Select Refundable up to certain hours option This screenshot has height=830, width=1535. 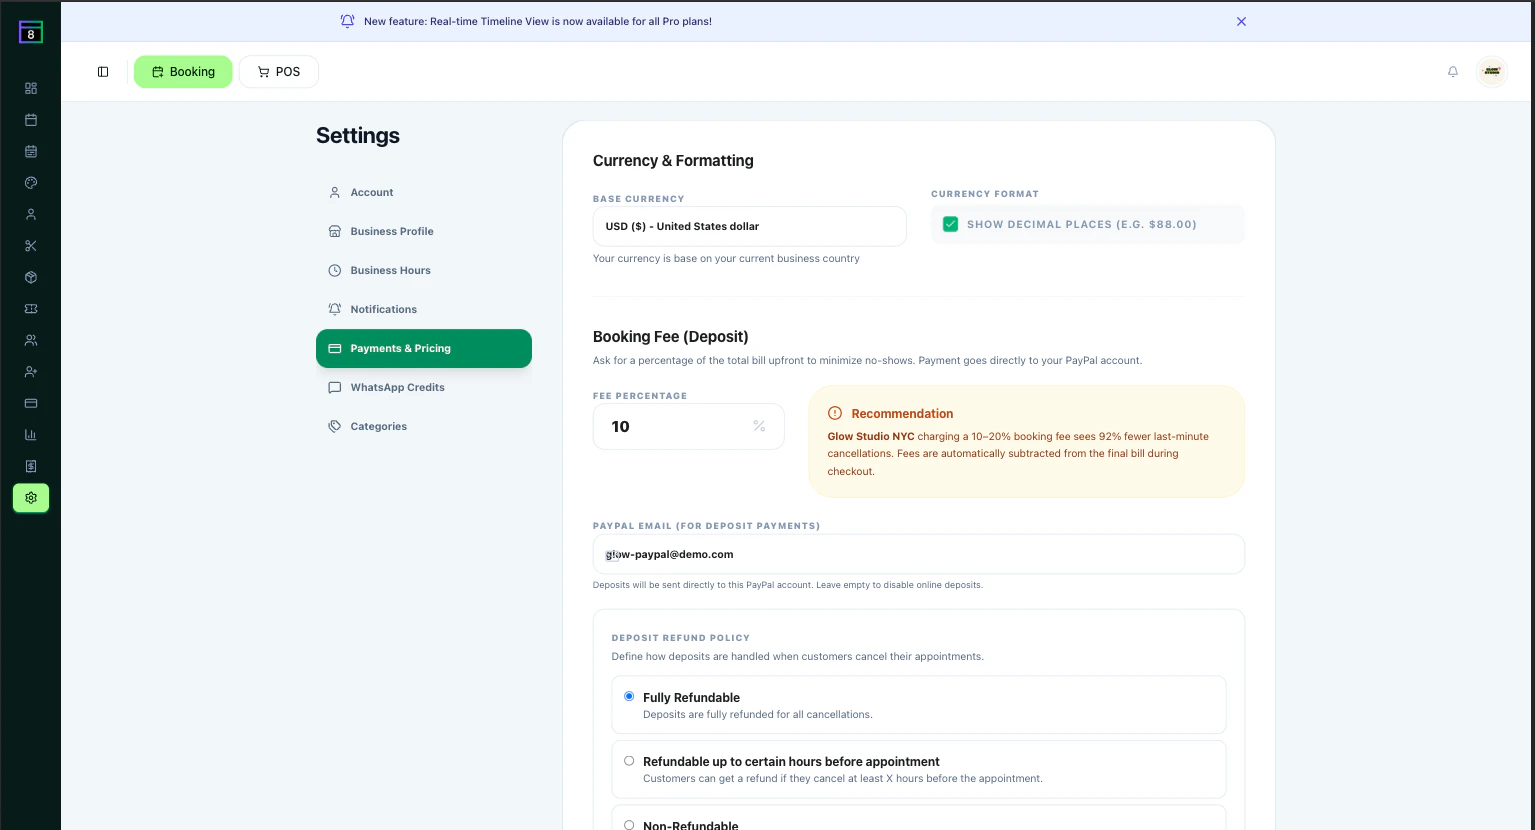pyautogui.click(x=629, y=761)
